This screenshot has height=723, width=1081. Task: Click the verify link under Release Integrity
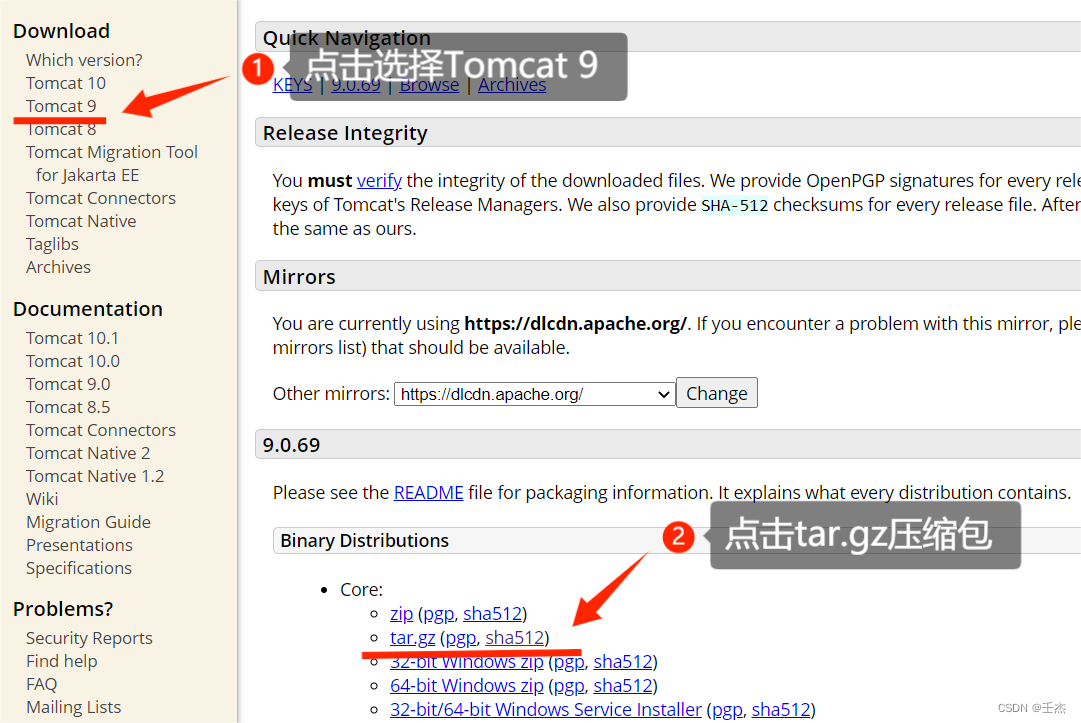378,180
